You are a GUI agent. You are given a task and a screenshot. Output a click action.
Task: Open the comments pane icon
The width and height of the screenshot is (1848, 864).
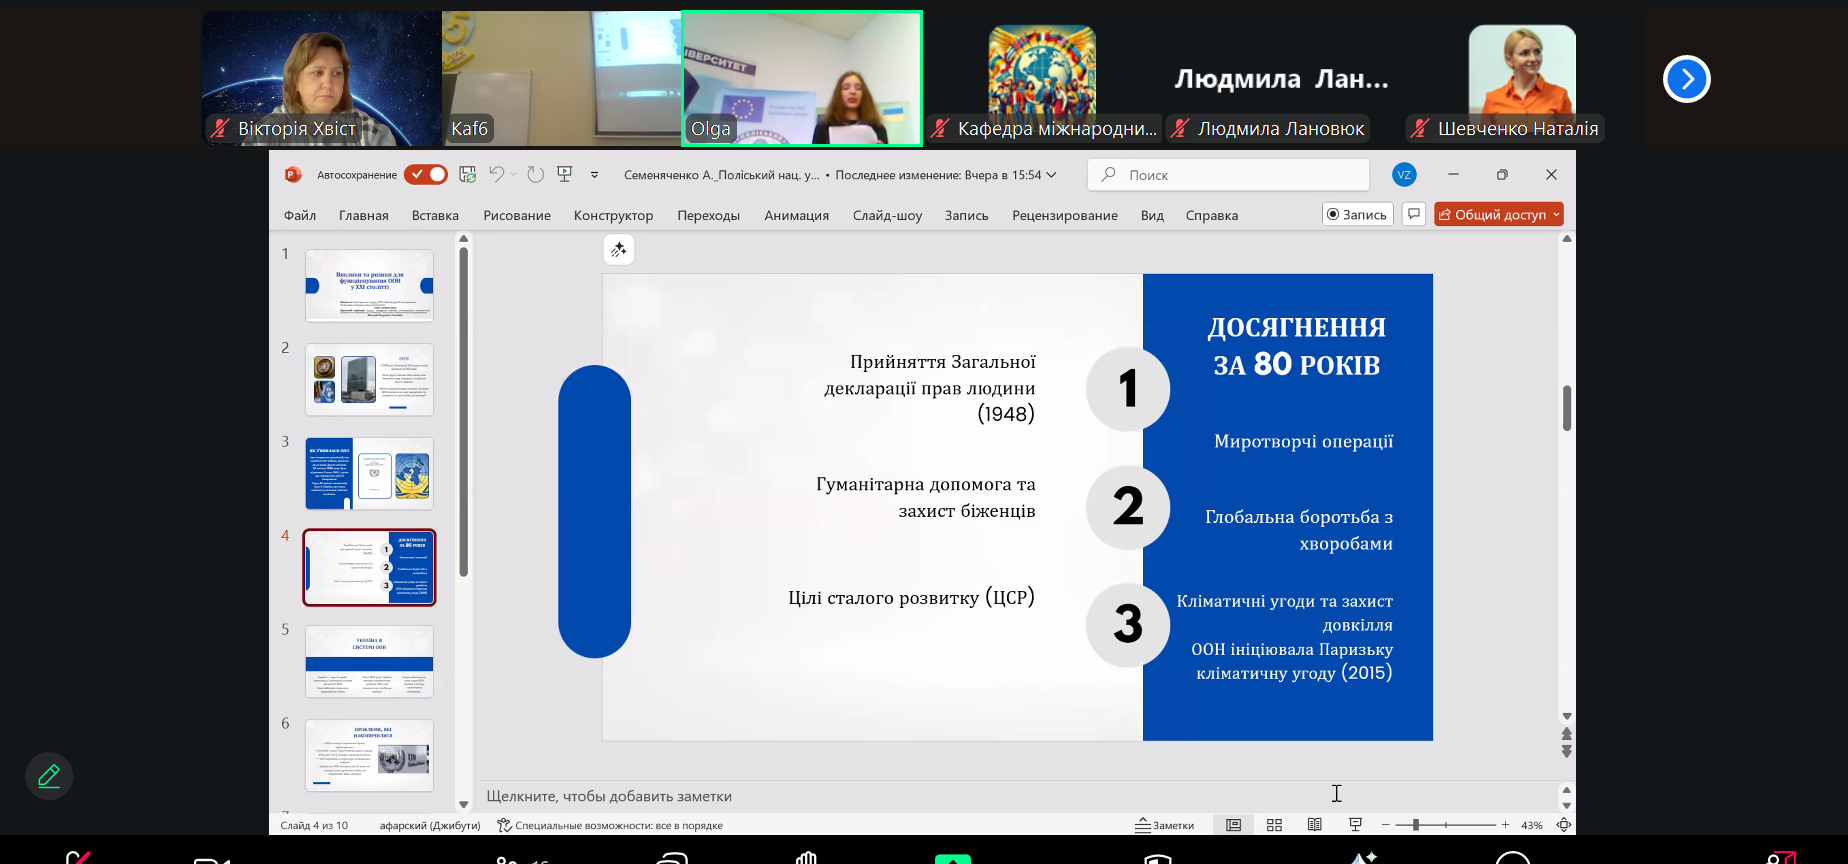coord(1414,214)
